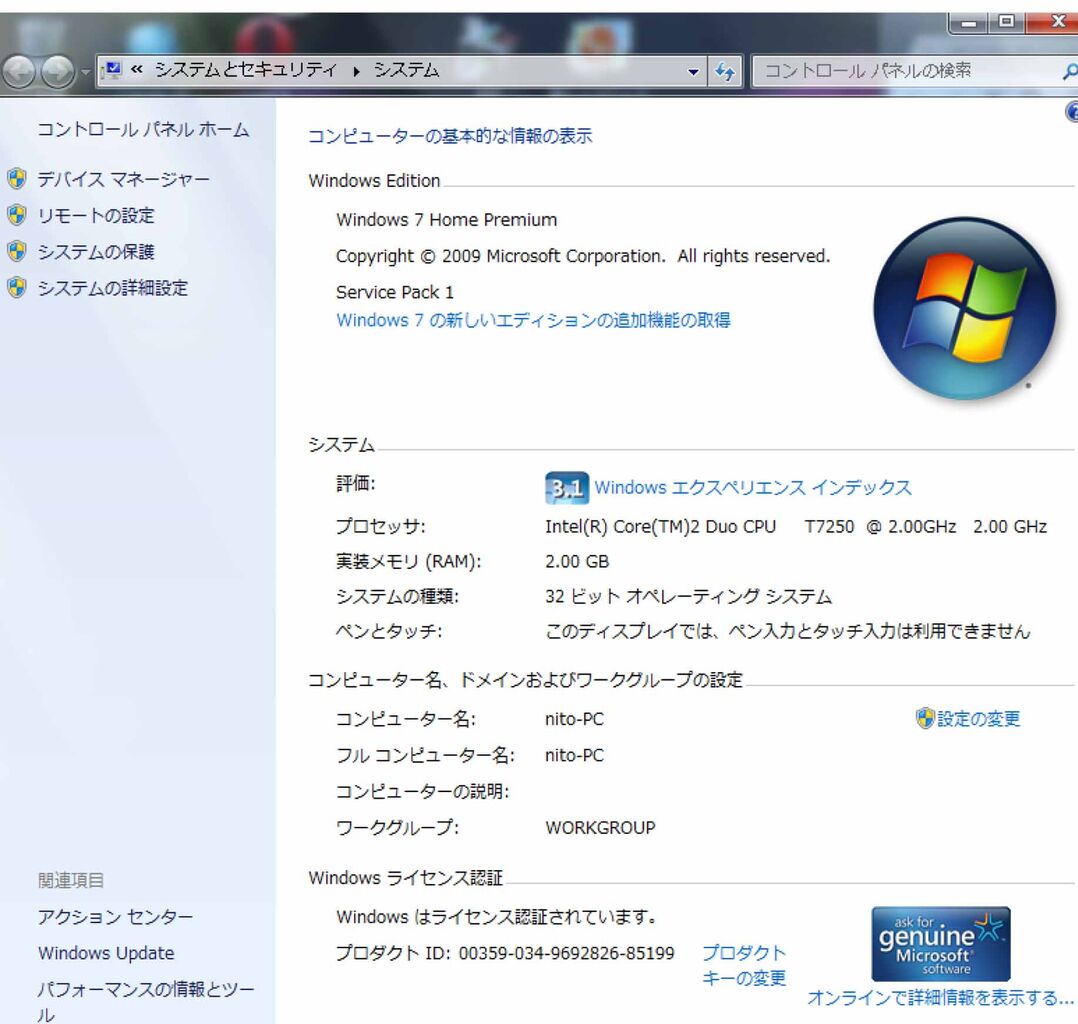Minimize the System window

pos(969,23)
